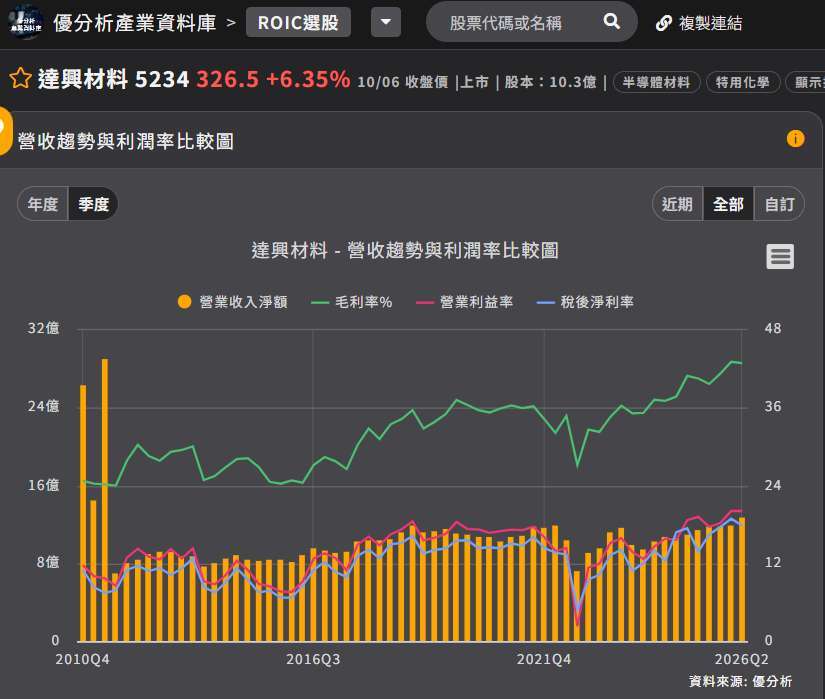Screen dimensions: 825x699
Task: Toggle 營業利益率 legend series
Action: 465,302
